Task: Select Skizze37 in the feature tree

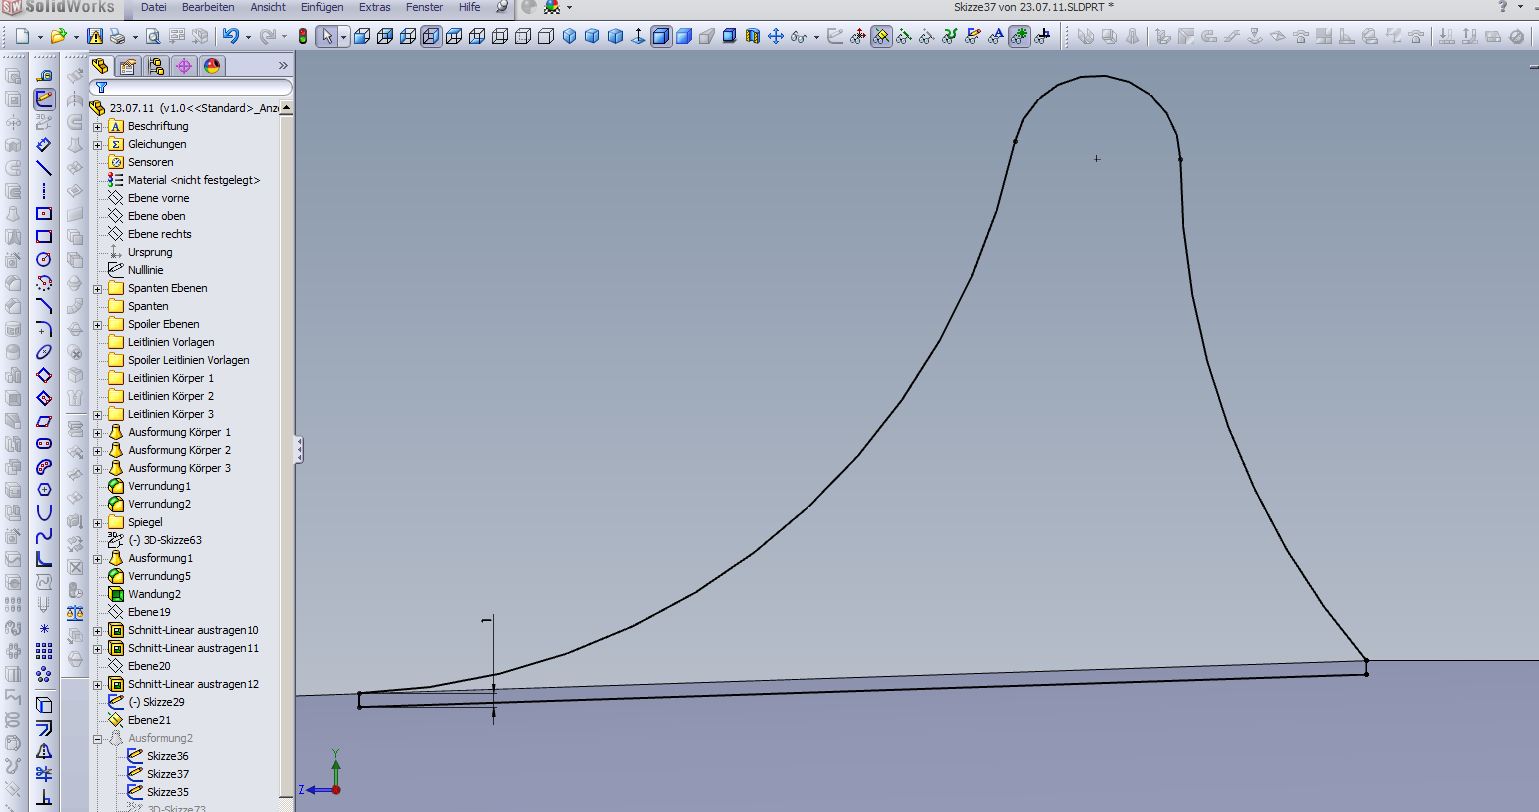Action: click(167, 774)
